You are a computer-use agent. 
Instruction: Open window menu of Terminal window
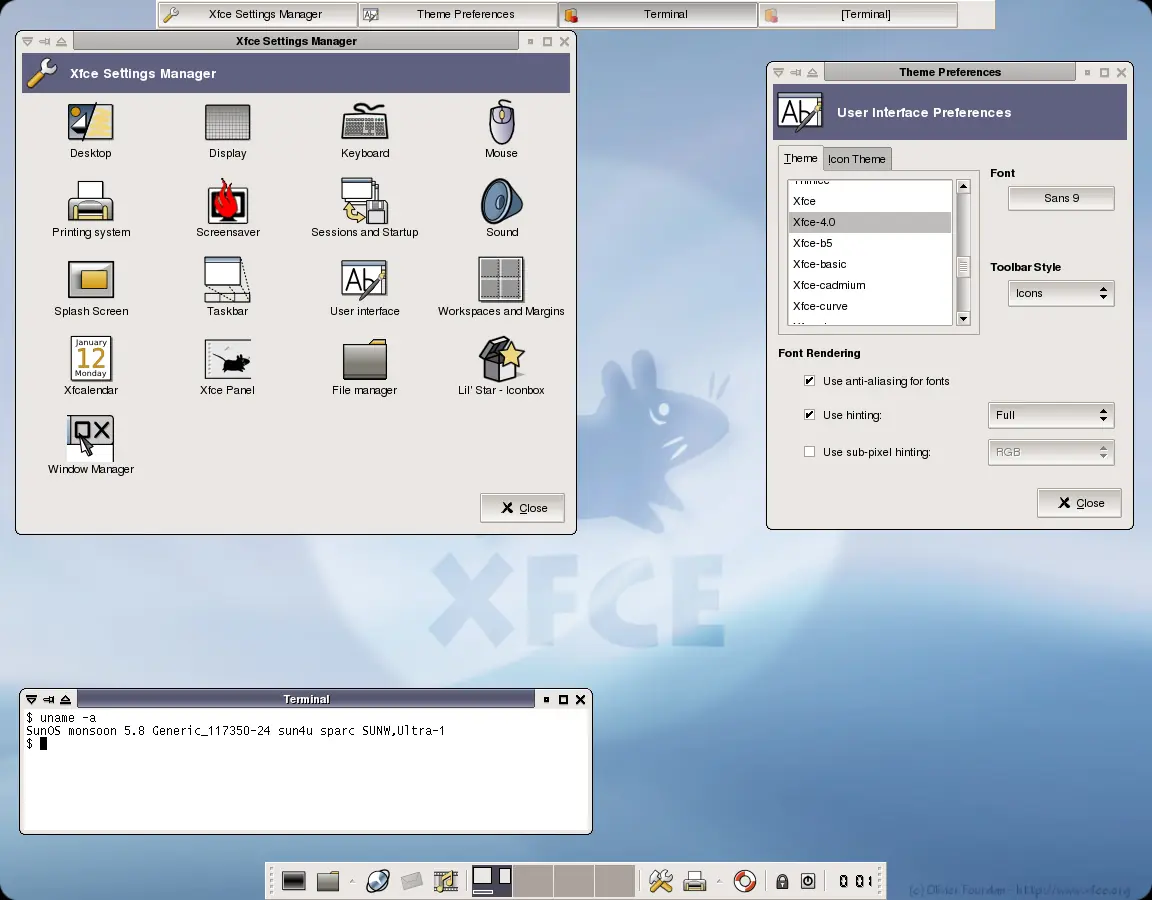tap(32, 699)
